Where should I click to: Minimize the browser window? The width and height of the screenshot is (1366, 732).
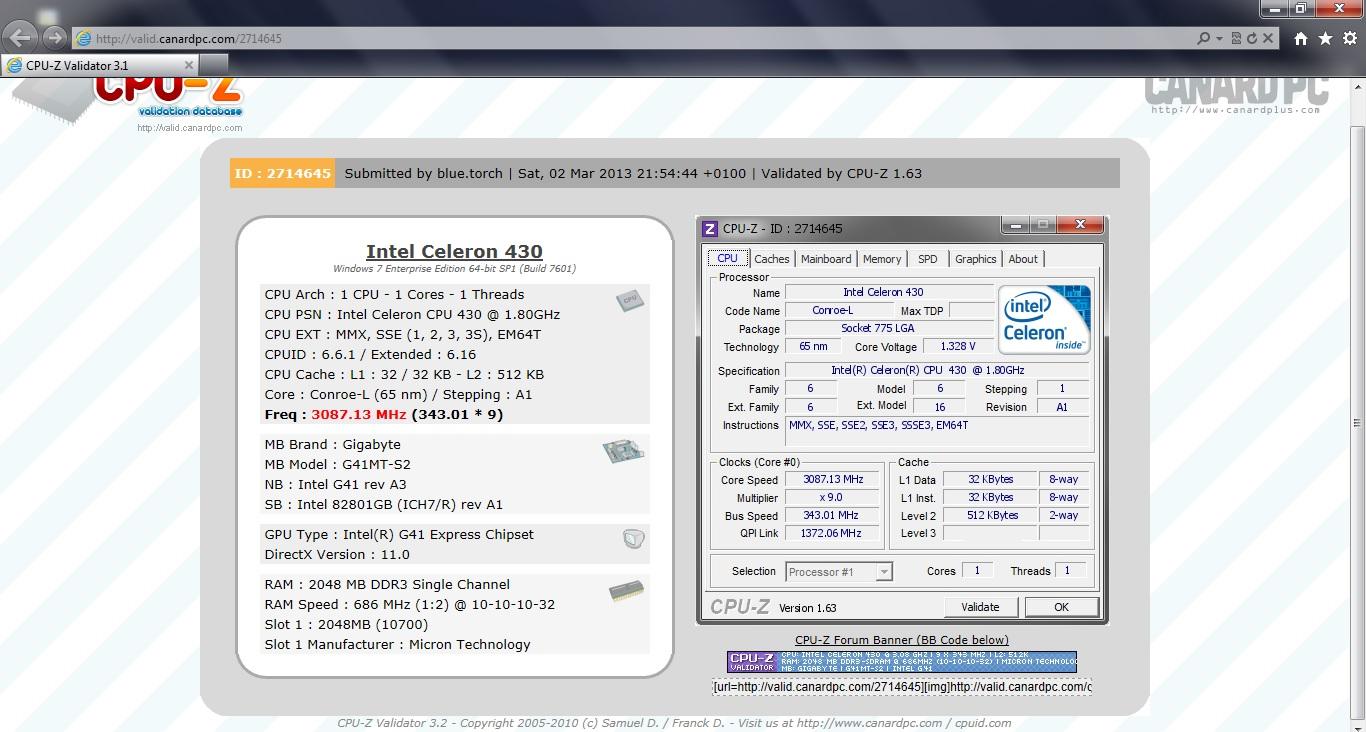1275,8
